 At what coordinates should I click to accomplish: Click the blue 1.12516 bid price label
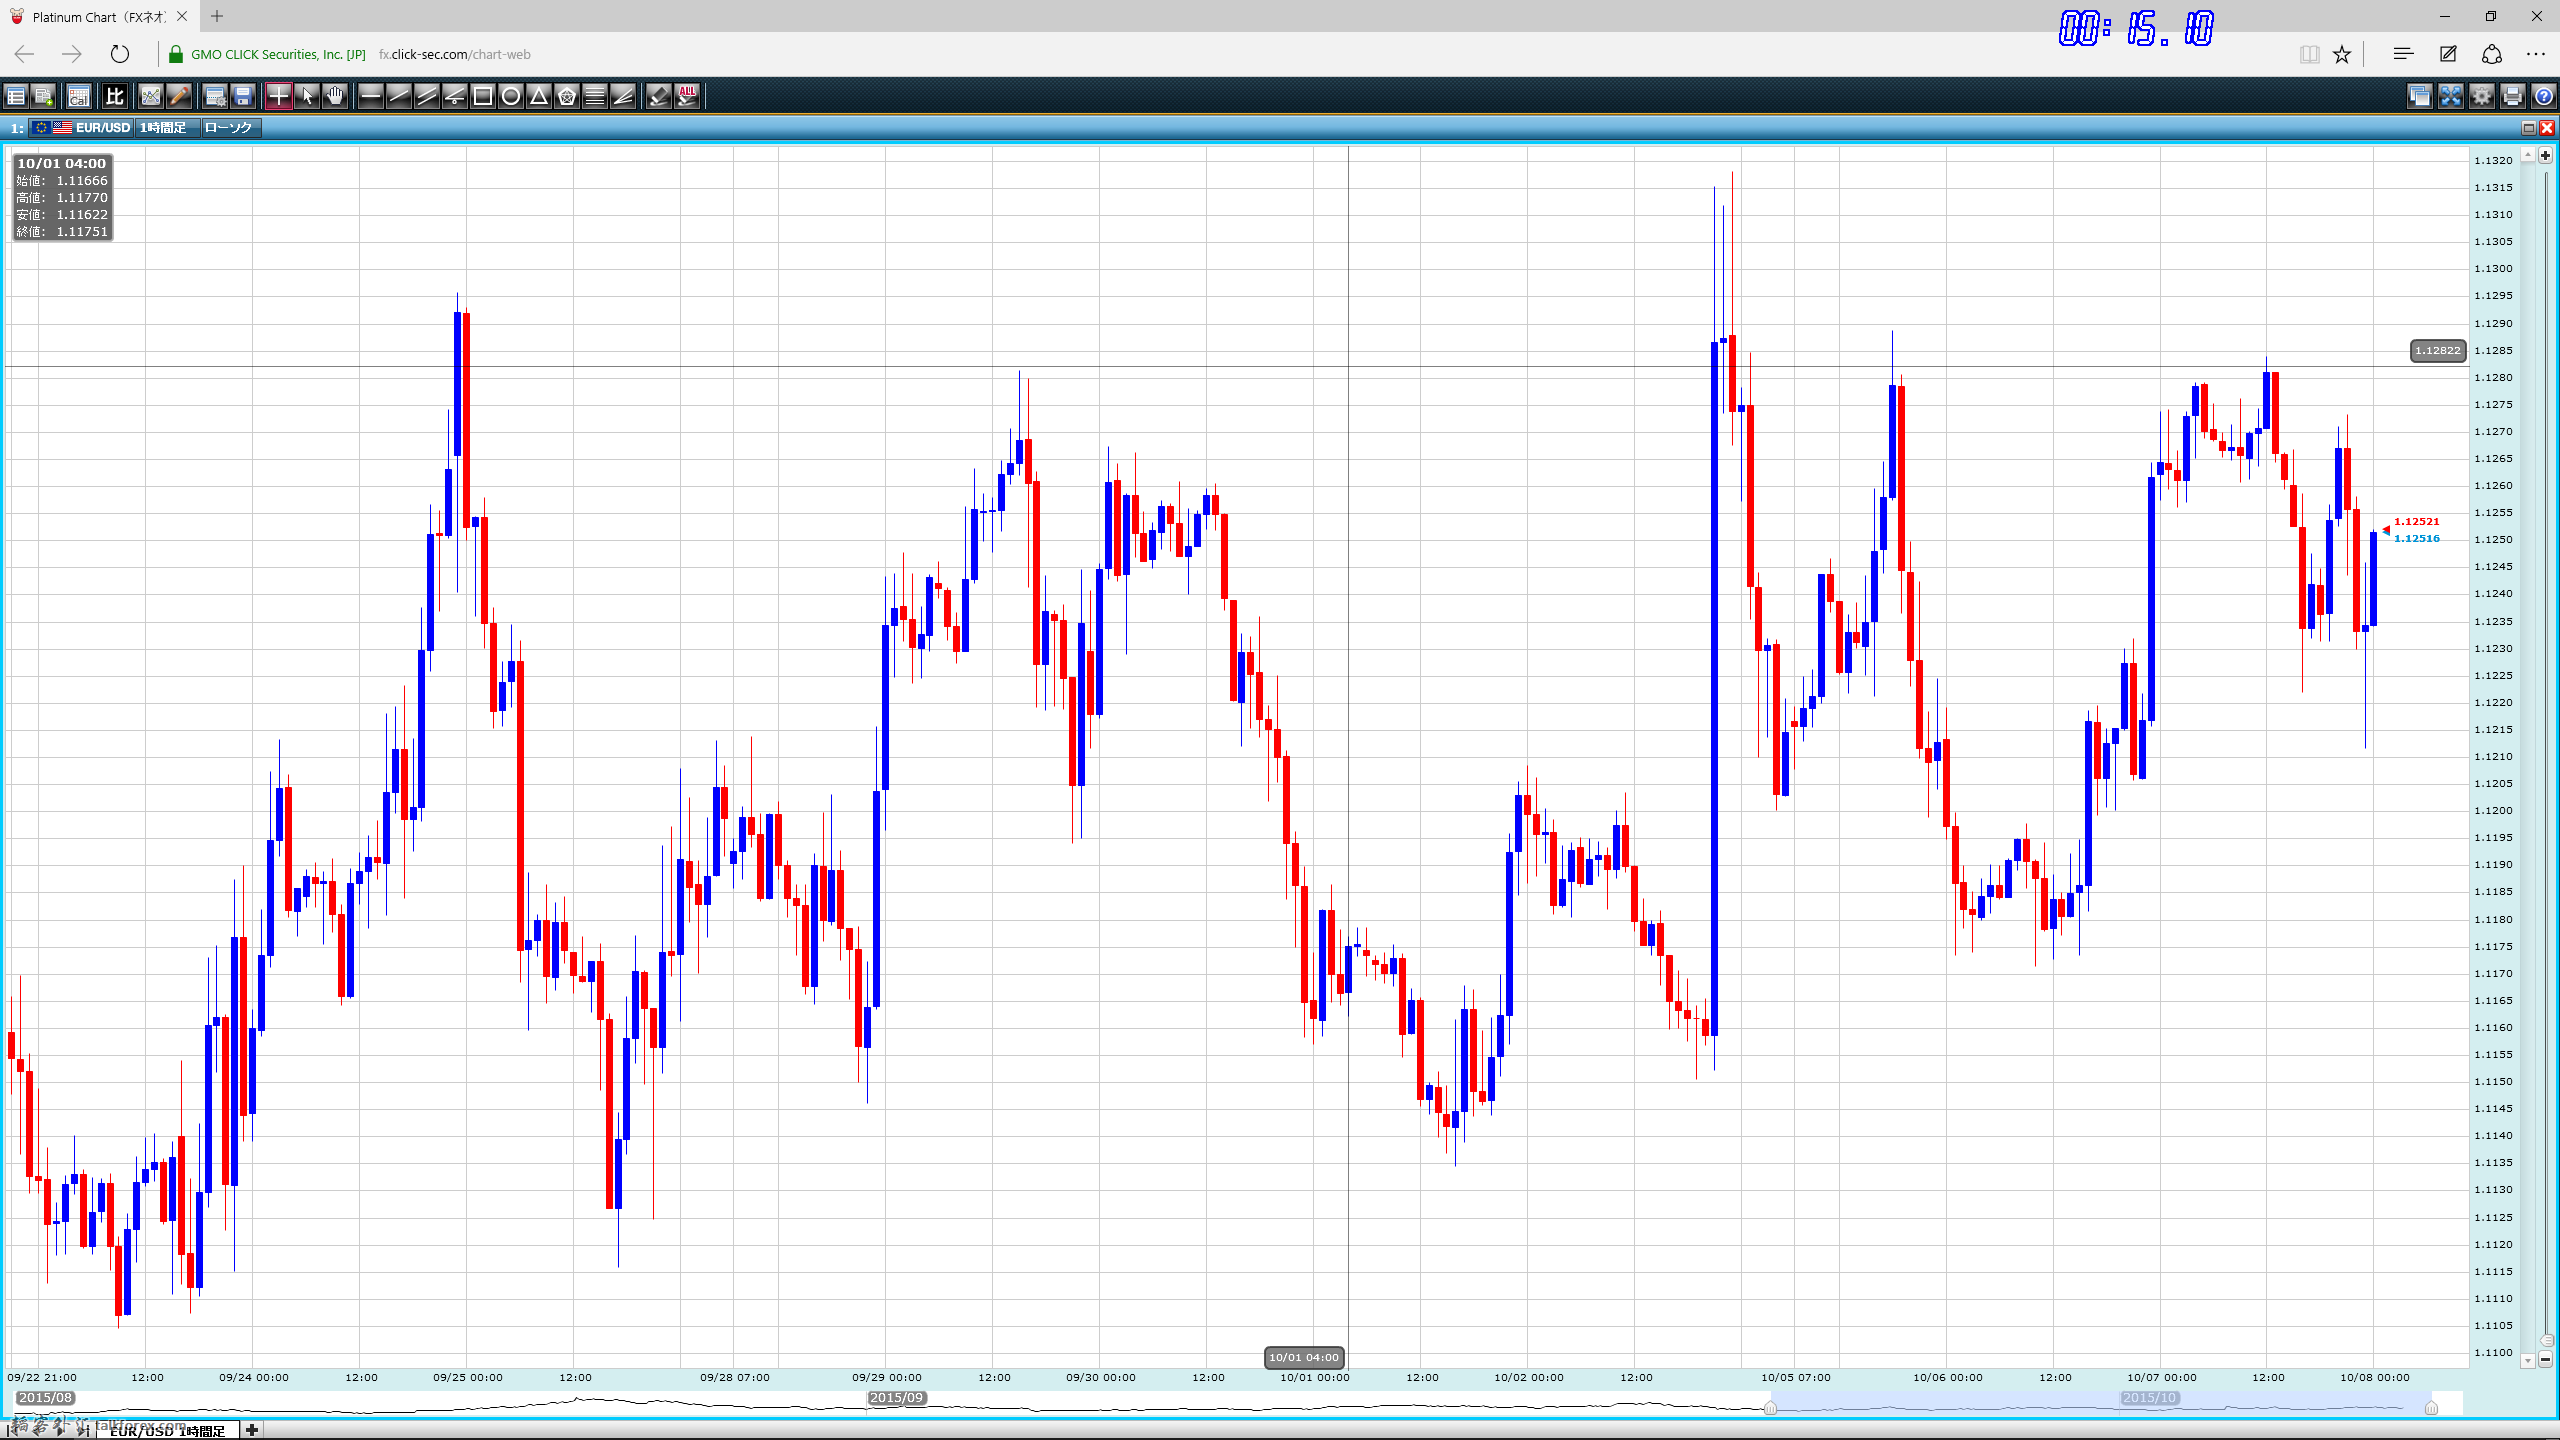click(2416, 539)
